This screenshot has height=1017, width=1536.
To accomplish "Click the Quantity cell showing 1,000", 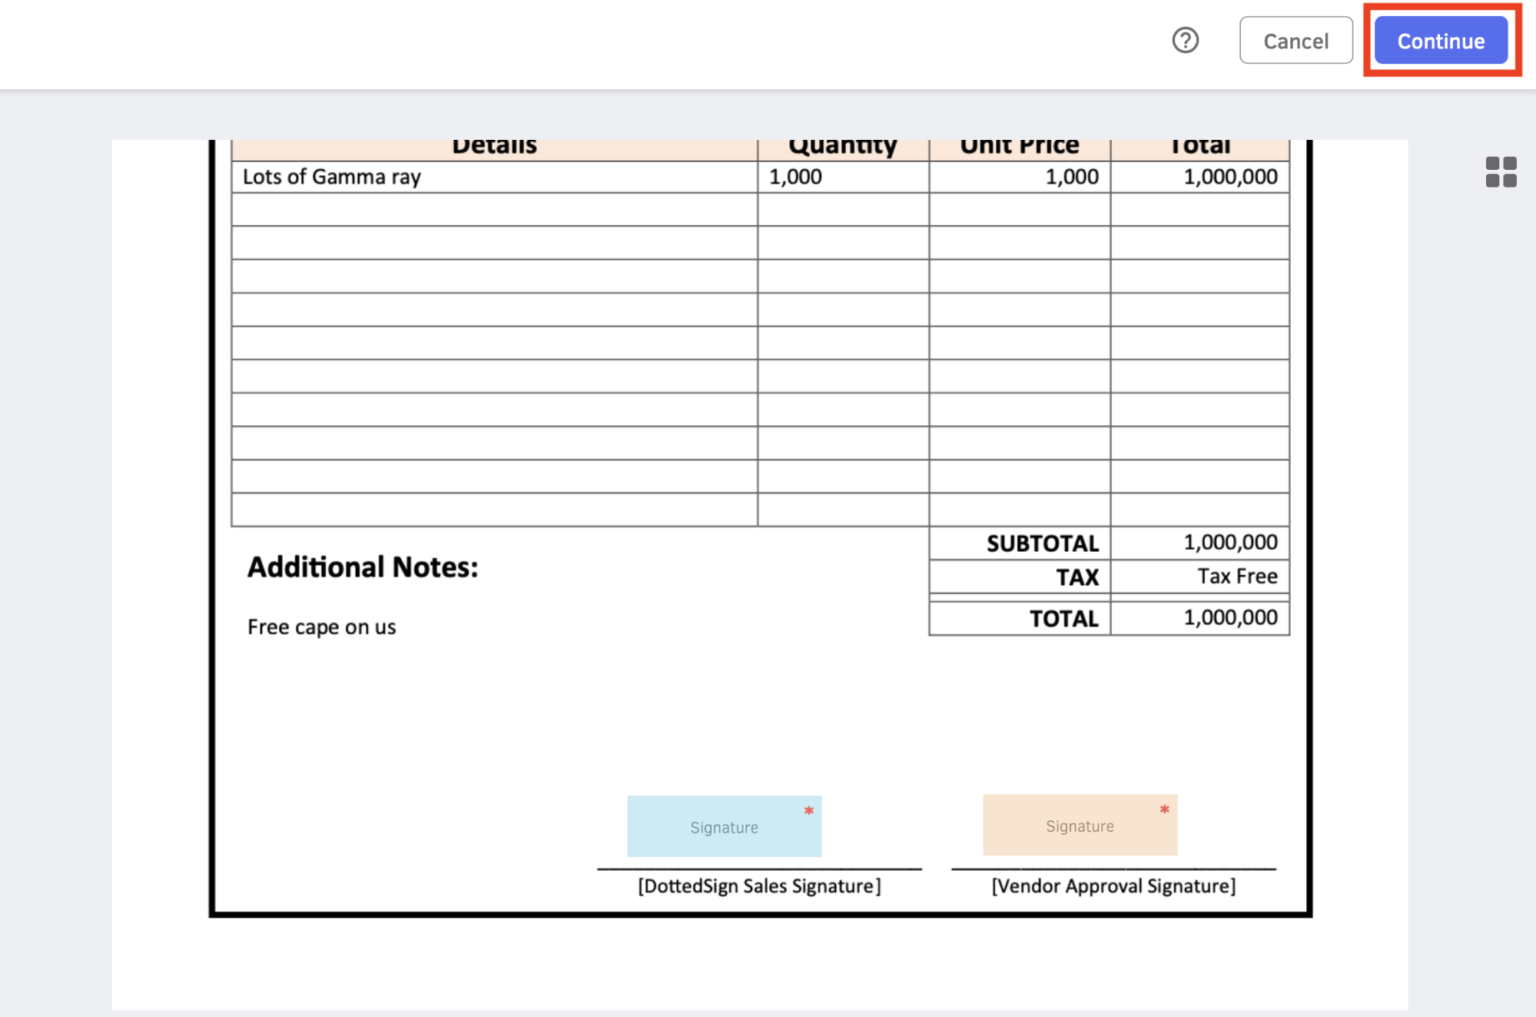I will tap(795, 177).
